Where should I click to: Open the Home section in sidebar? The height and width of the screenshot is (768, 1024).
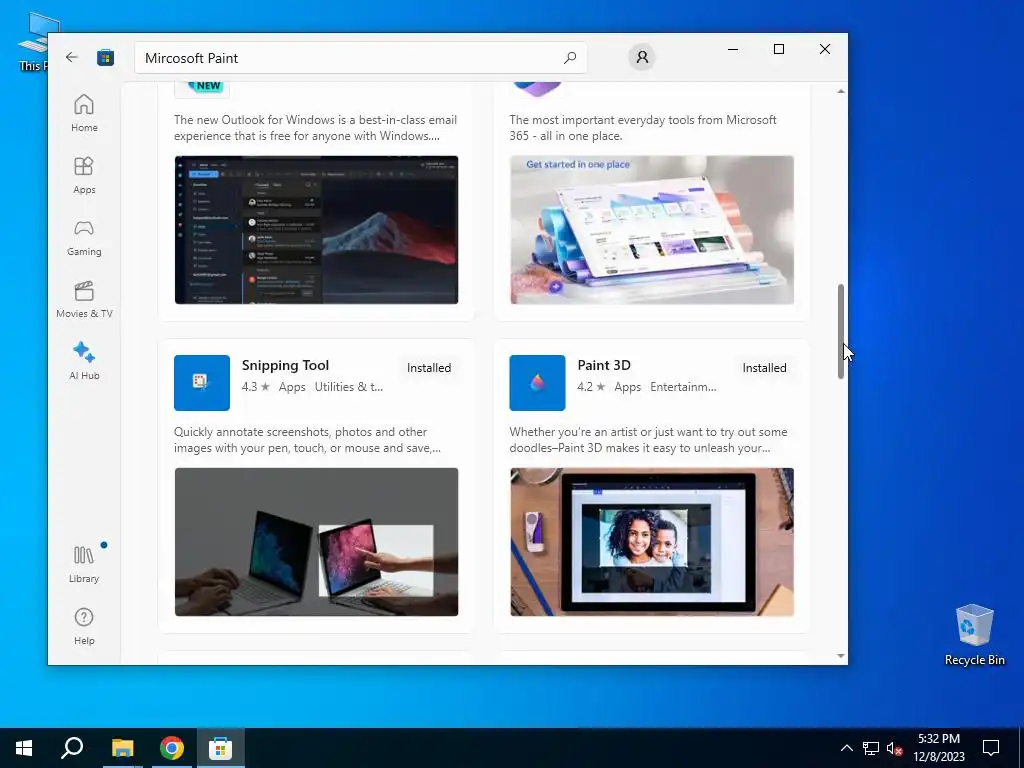click(x=84, y=113)
